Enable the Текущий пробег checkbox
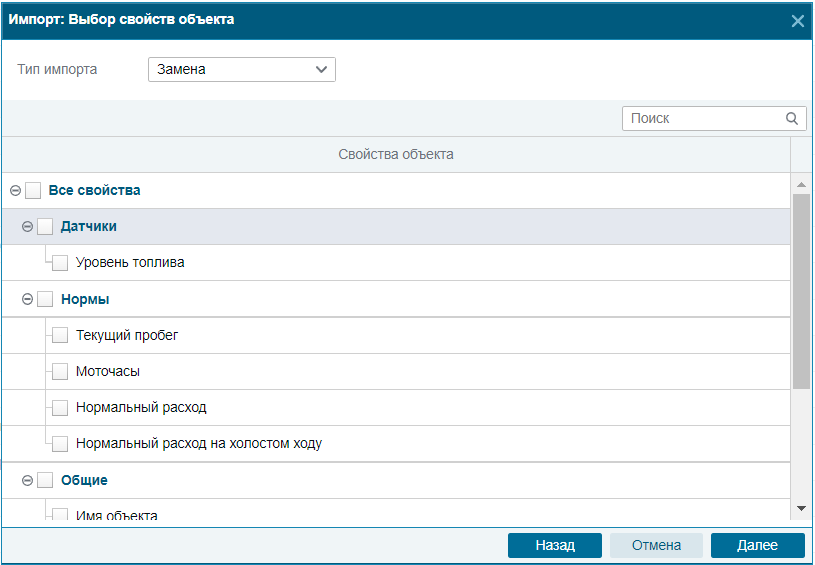The width and height of the screenshot is (815, 565). pyautogui.click(x=60, y=335)
